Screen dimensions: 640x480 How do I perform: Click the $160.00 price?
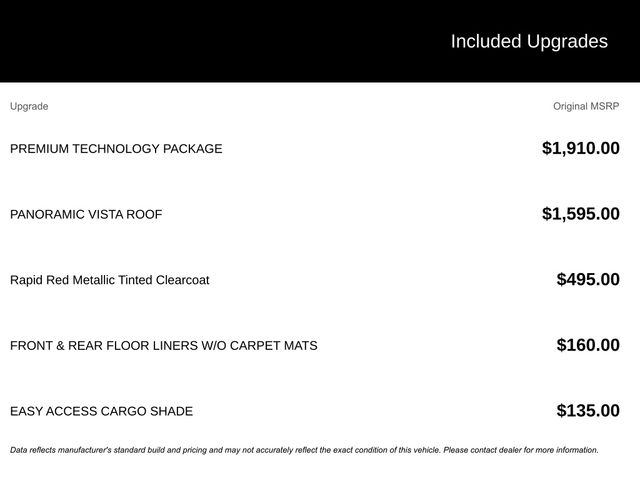tap(588, 346)
